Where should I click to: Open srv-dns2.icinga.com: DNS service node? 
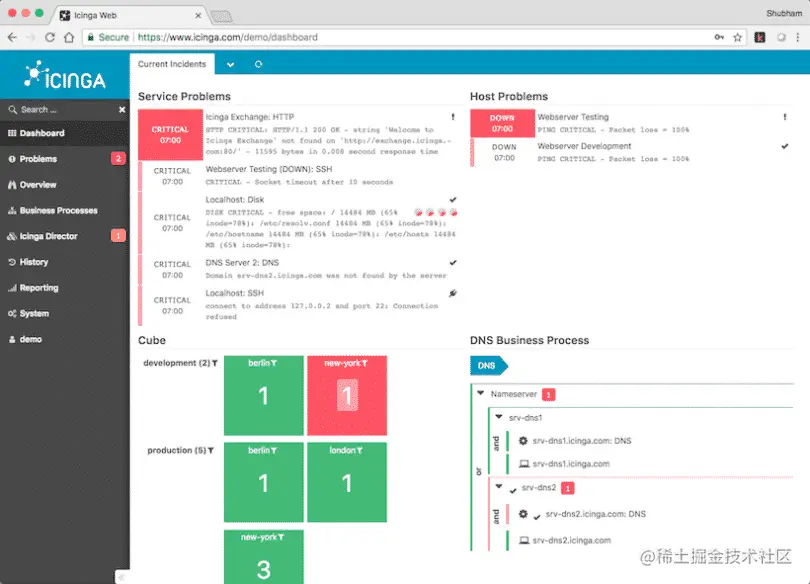(x=595, y=514)
